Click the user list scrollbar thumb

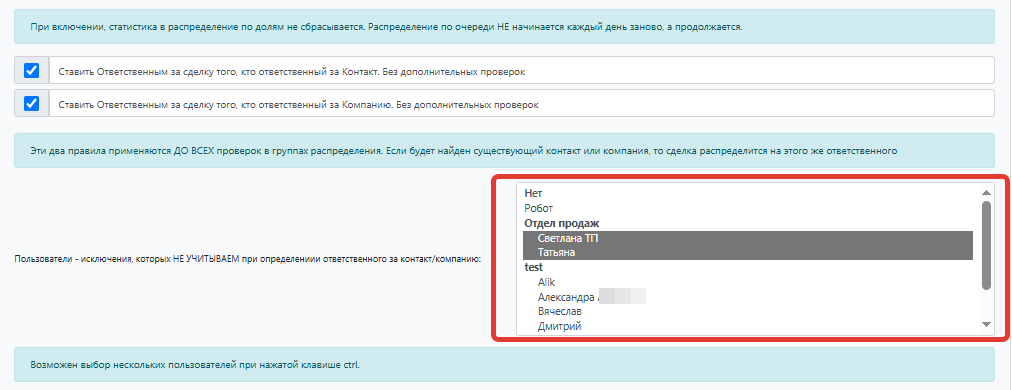(x=986, y=245)
